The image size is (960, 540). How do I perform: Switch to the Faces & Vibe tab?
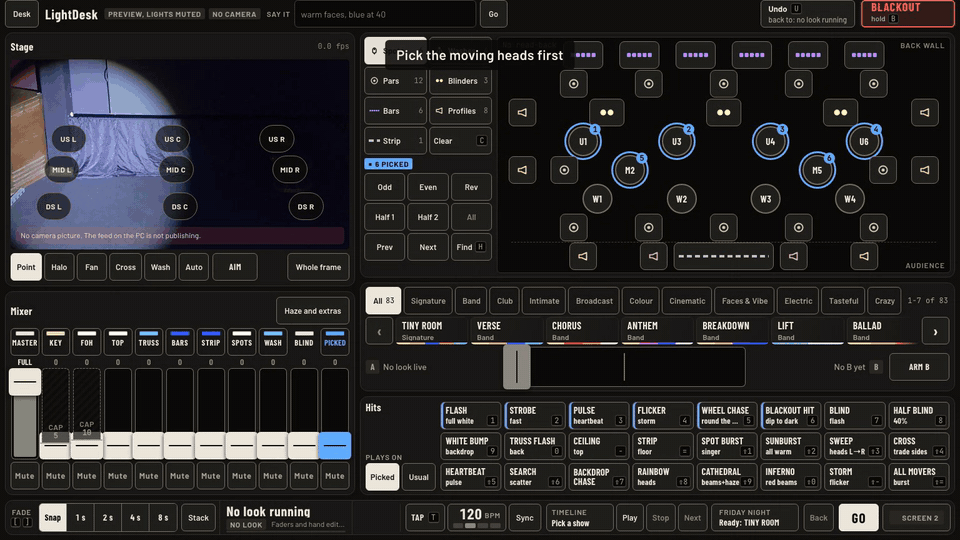[x=744, y=301]
